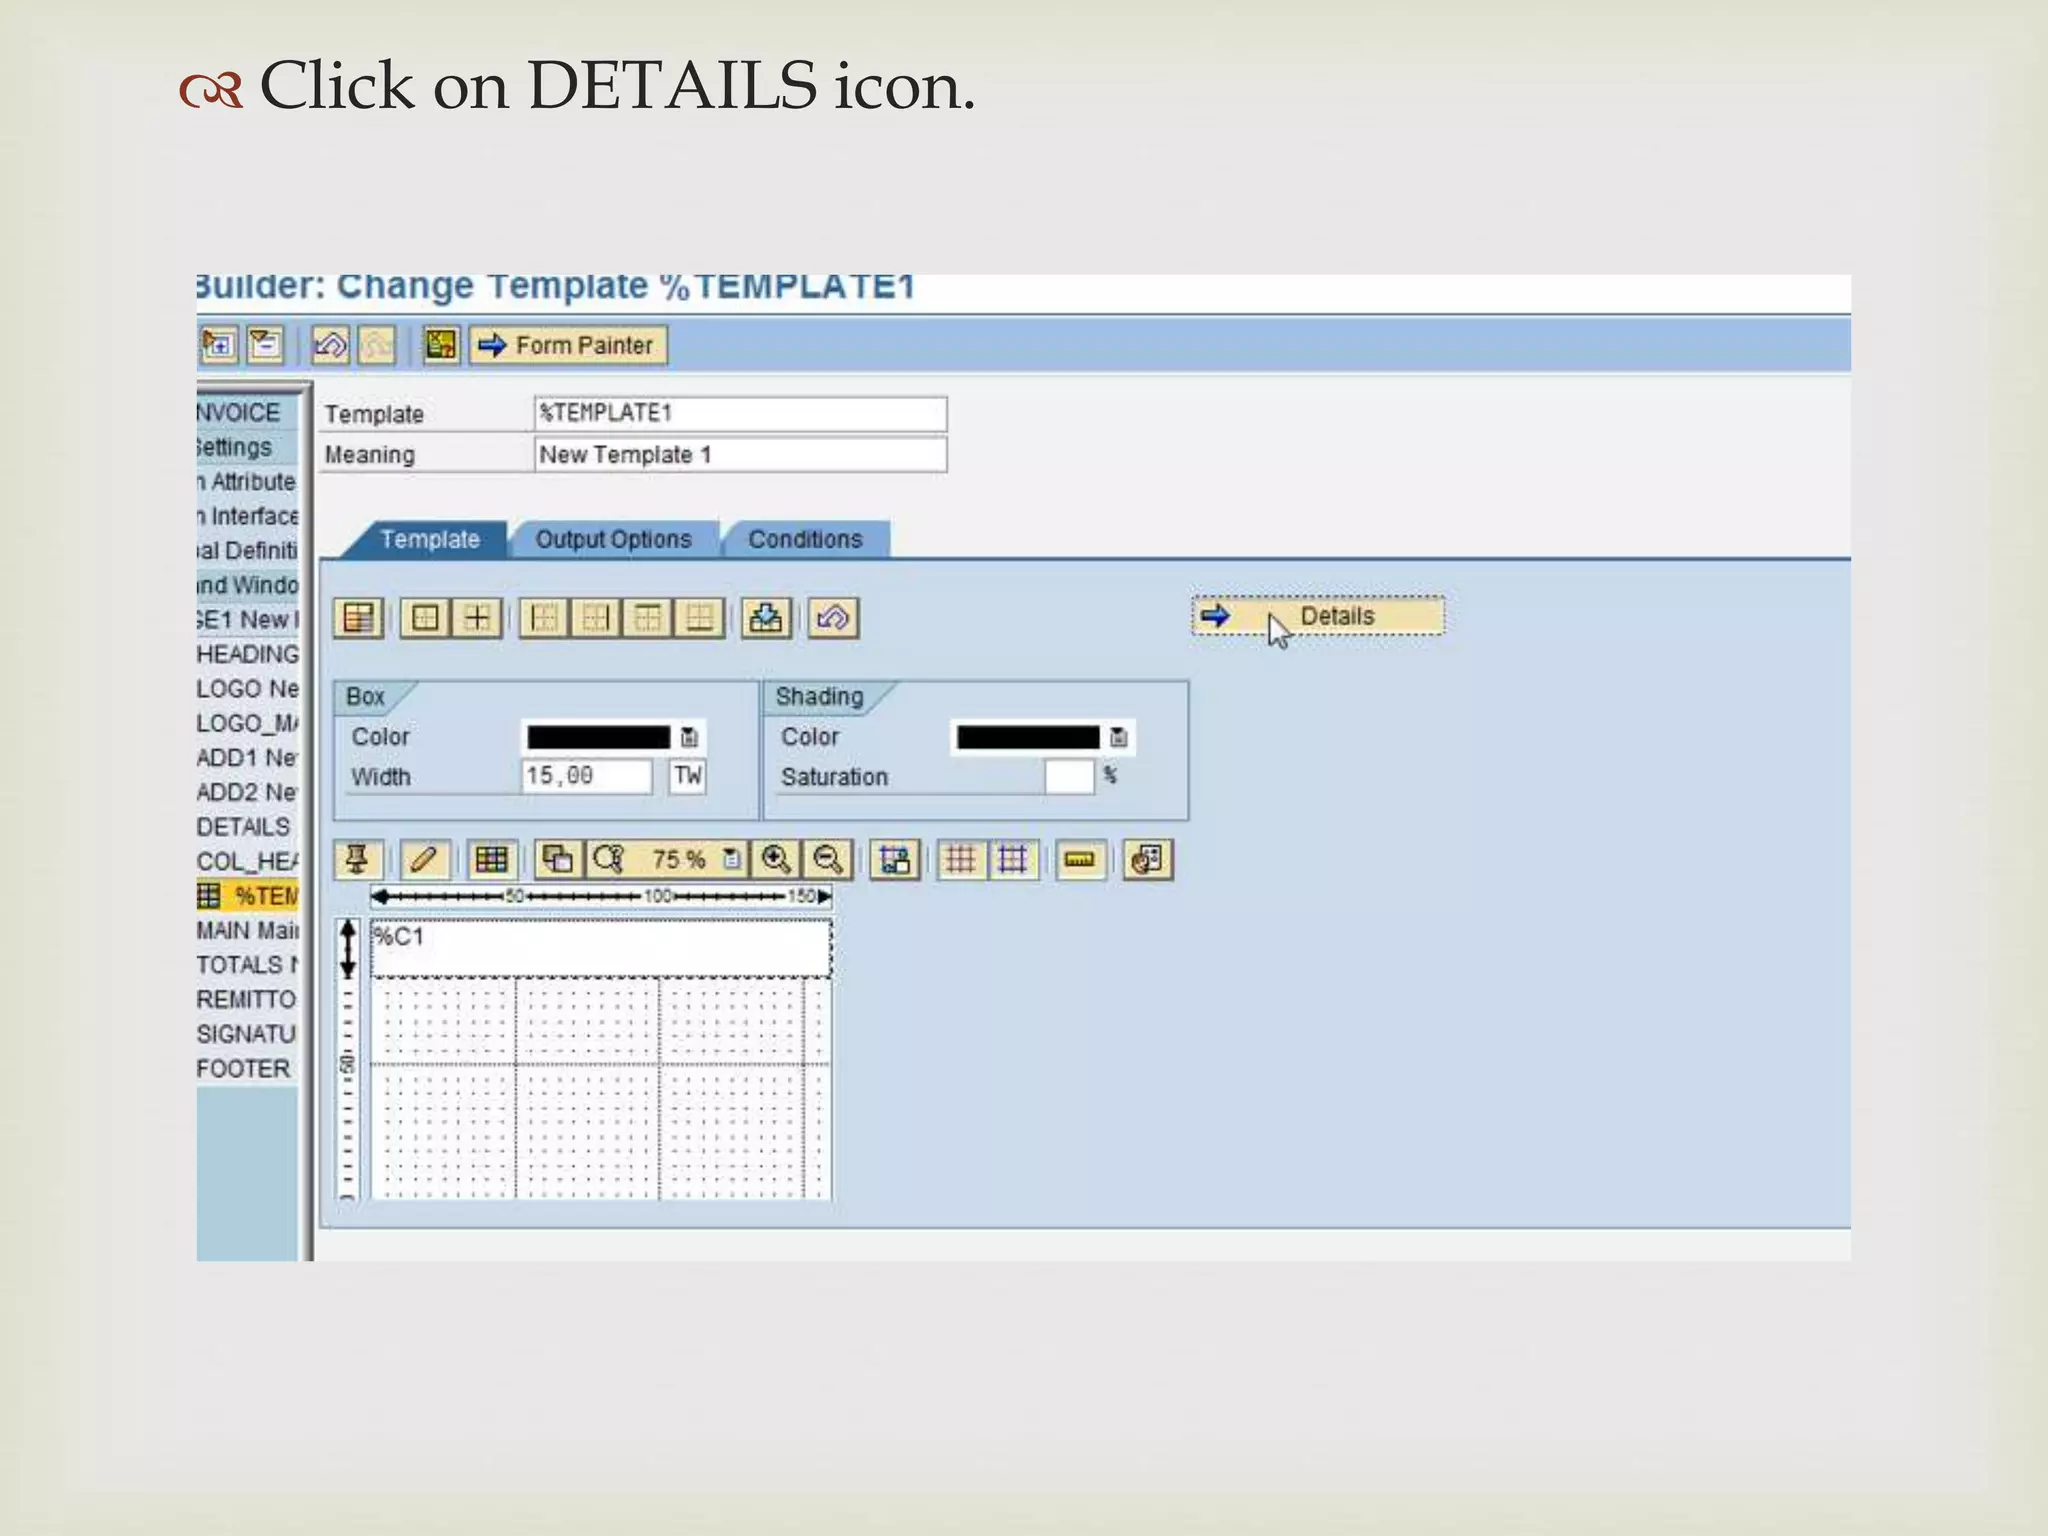Click the pushpin icon in layout toolbar
The image size is (2048, 1536).
(x=357, y=859)
